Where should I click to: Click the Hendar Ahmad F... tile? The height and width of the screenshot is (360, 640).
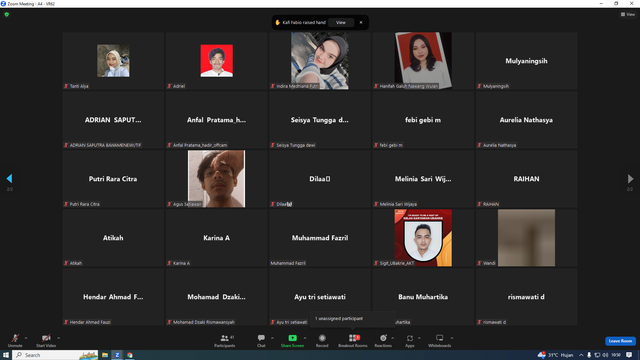click(113, 297)
